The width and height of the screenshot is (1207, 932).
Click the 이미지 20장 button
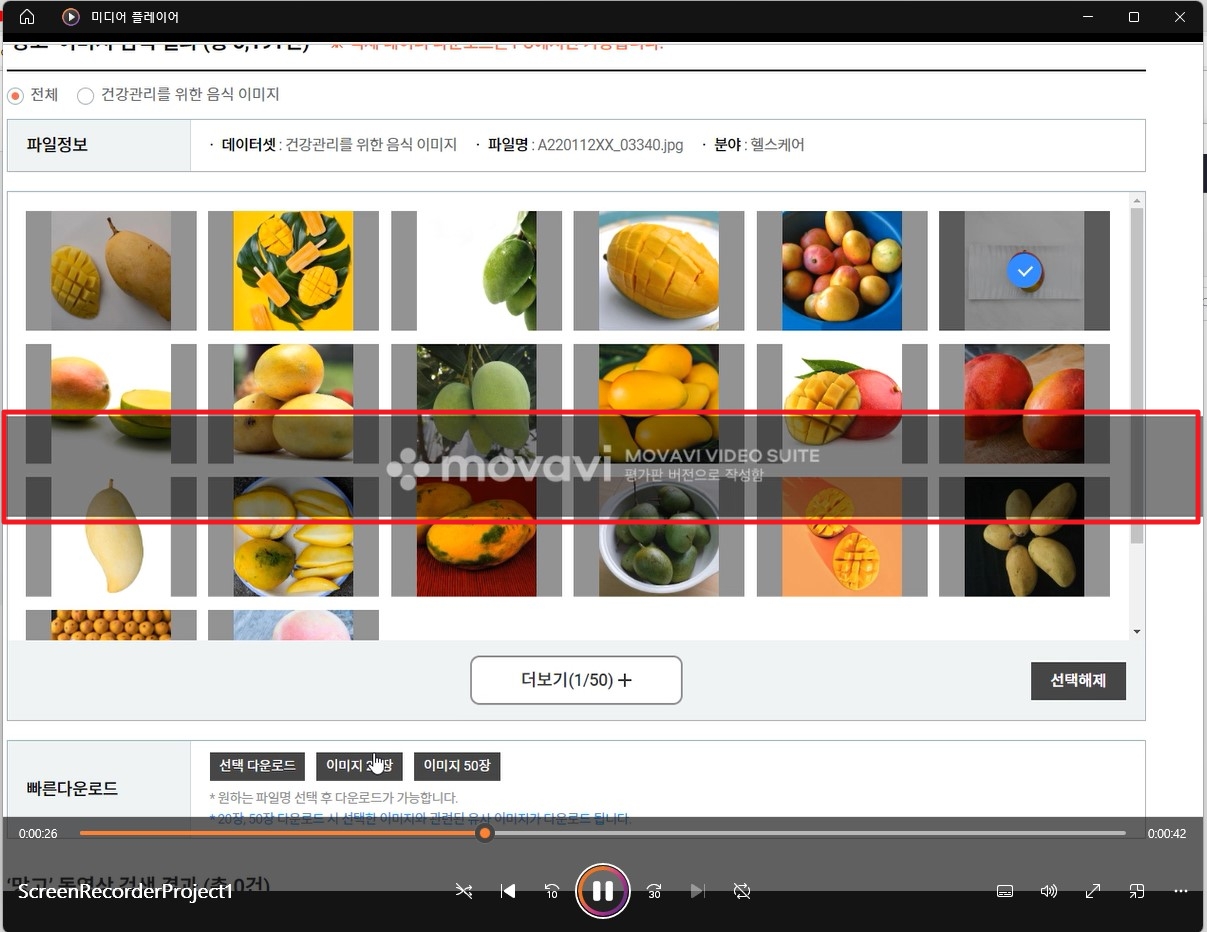359,766
